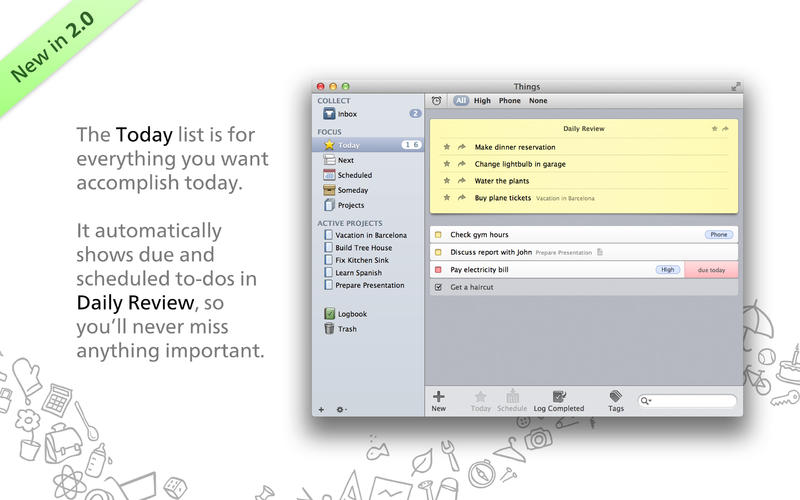
Task: Click the Schedule toolbar button
Action: tap(512, 401)
